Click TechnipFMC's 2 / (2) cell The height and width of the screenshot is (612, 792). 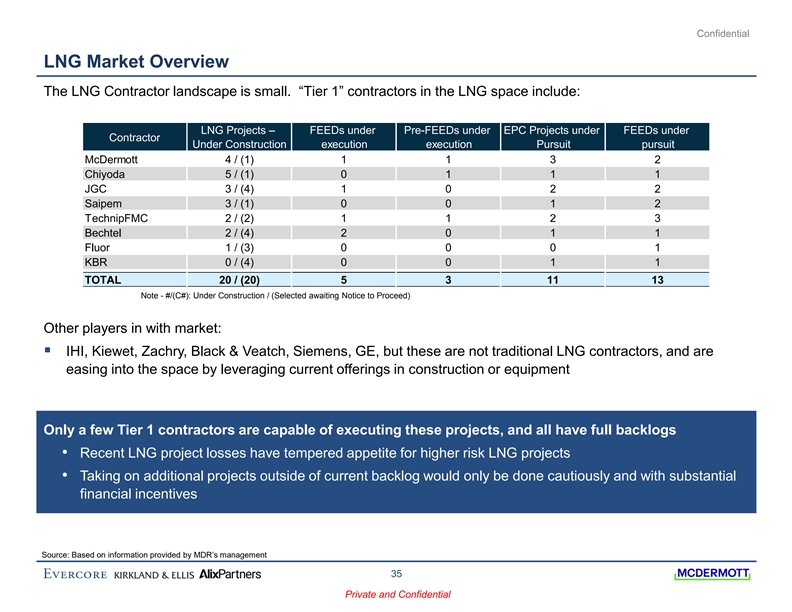pyautogui.click(x=239, y=218)
